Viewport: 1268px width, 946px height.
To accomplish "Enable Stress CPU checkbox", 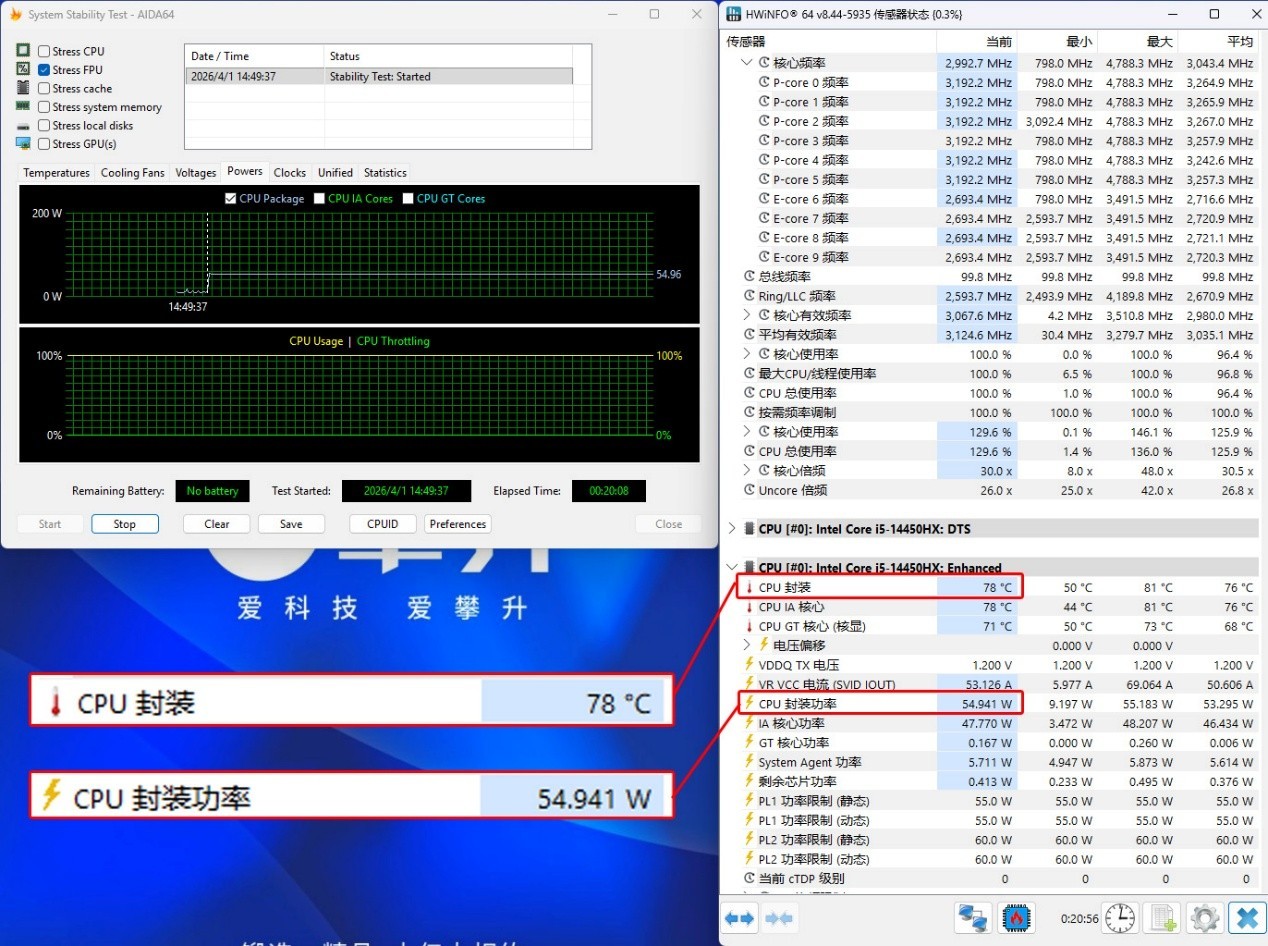I will [44, 51].
